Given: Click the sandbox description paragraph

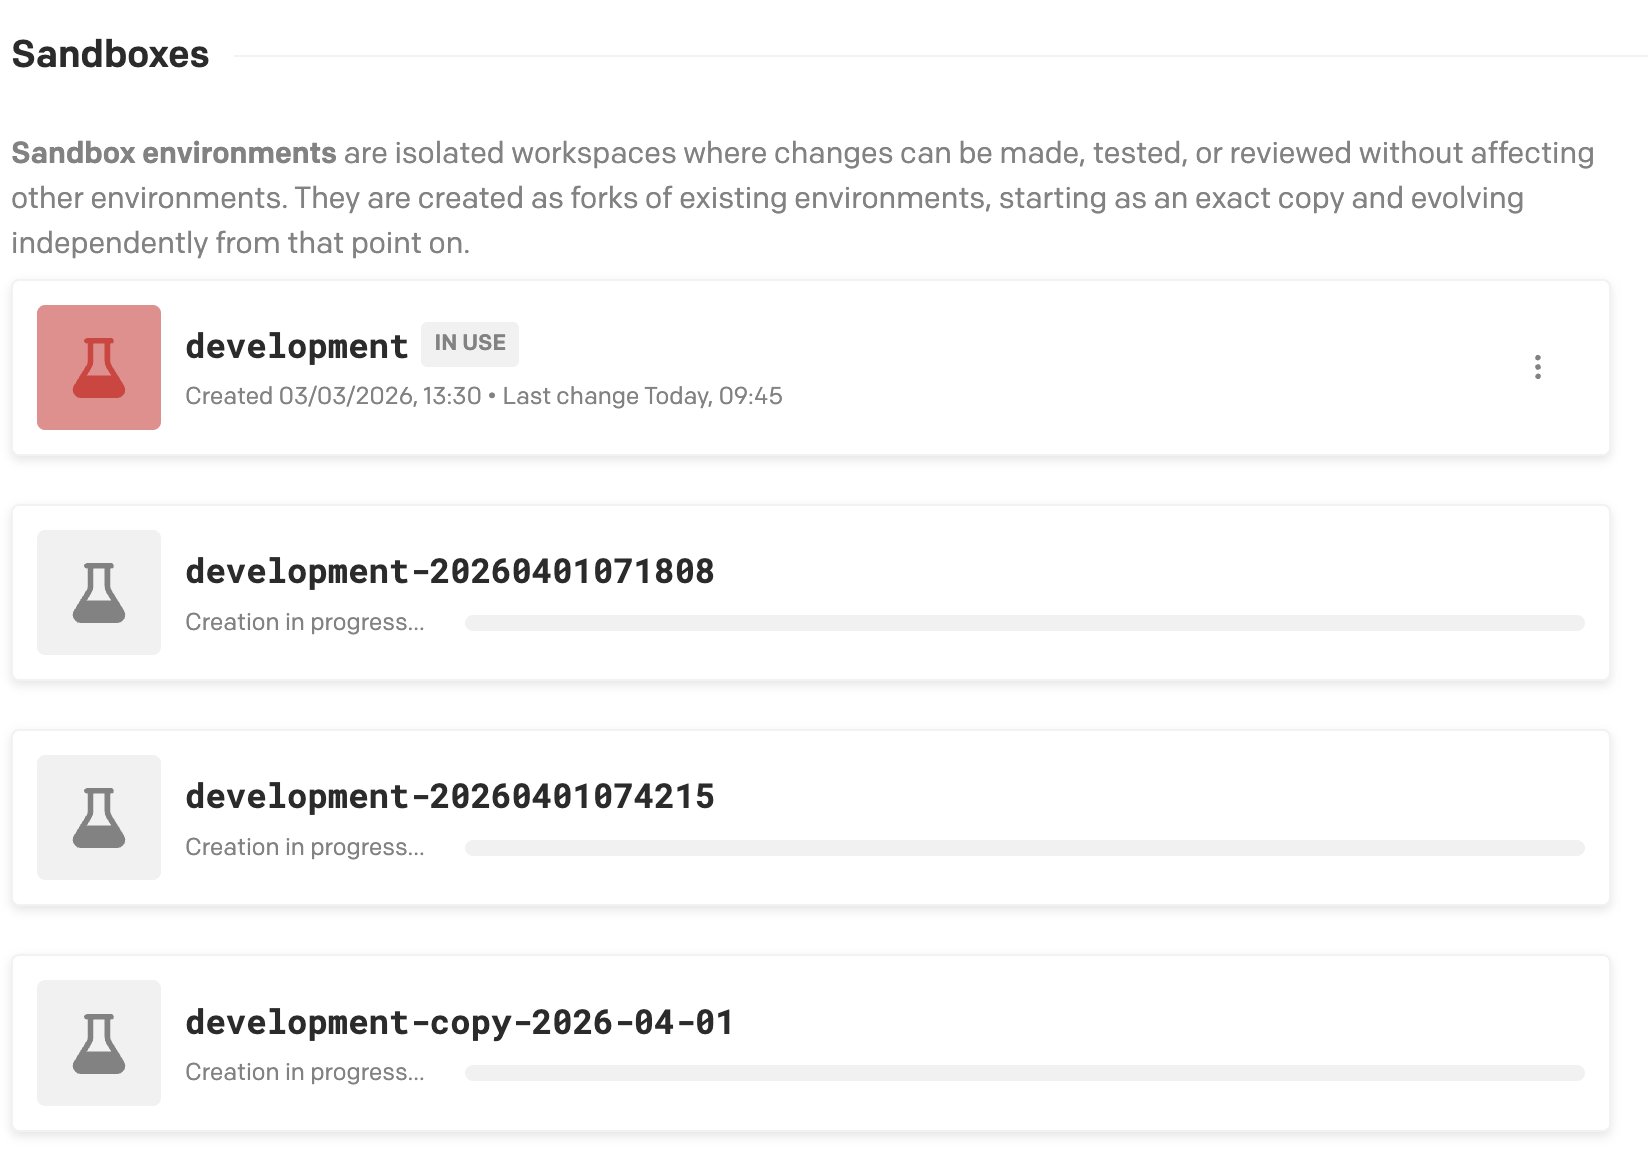Looking at the screenshot, I should (x=800, y=198).
